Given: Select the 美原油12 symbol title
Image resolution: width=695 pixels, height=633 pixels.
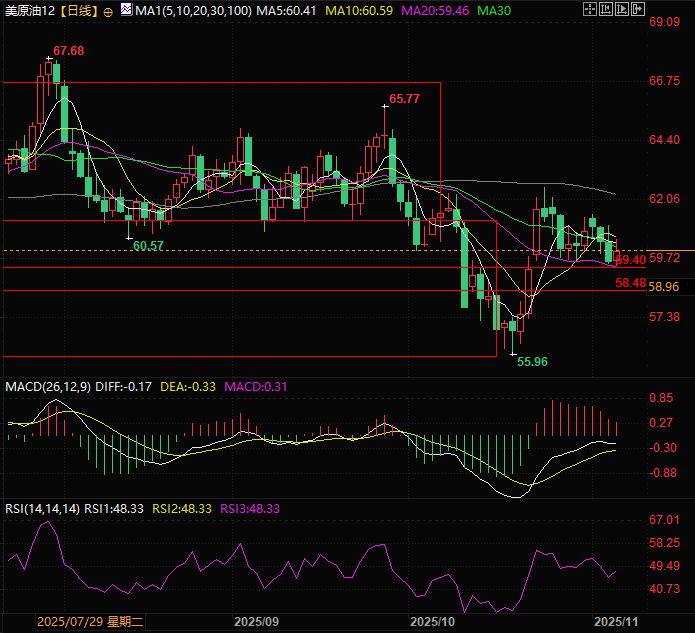Looking at the screenshot, I should click(x=28, y=11).
